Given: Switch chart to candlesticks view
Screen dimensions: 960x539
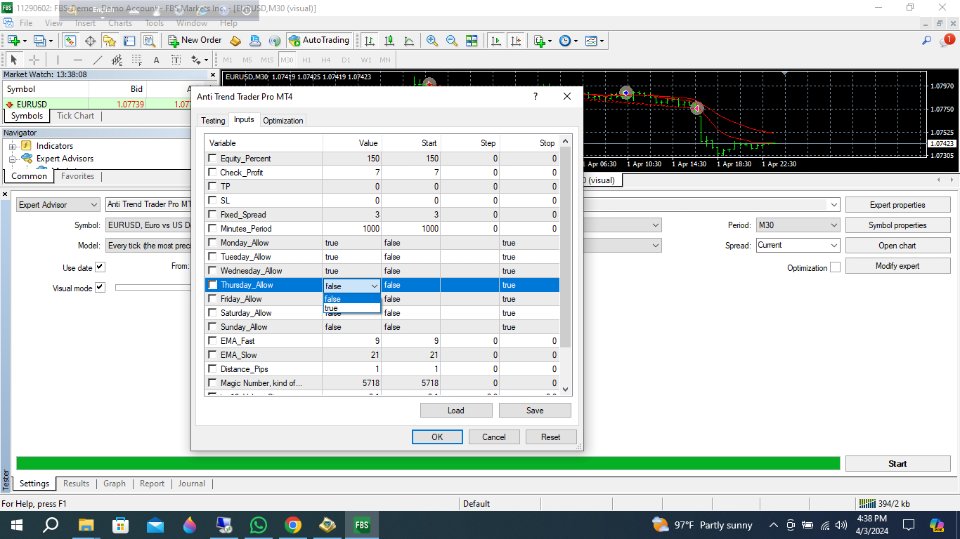Looking at the screenshot, I should (x=389, y=40).
